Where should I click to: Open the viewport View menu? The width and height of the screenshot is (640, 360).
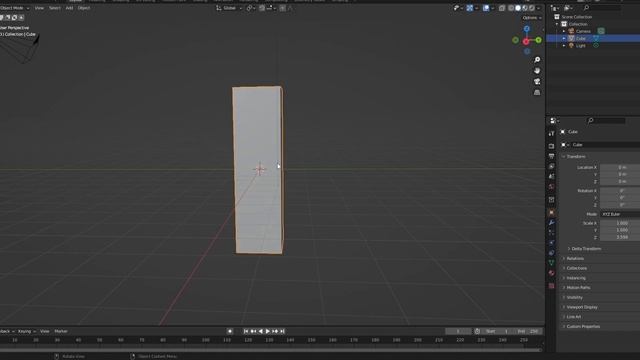coord(39,8)
